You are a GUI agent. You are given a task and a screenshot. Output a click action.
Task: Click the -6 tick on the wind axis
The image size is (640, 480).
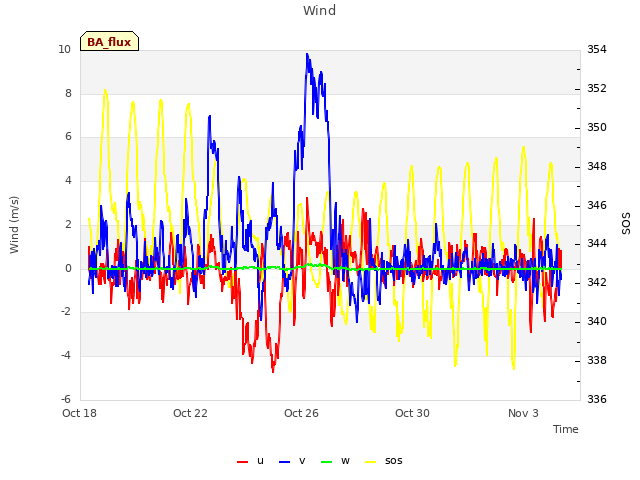tap(66, 399)
